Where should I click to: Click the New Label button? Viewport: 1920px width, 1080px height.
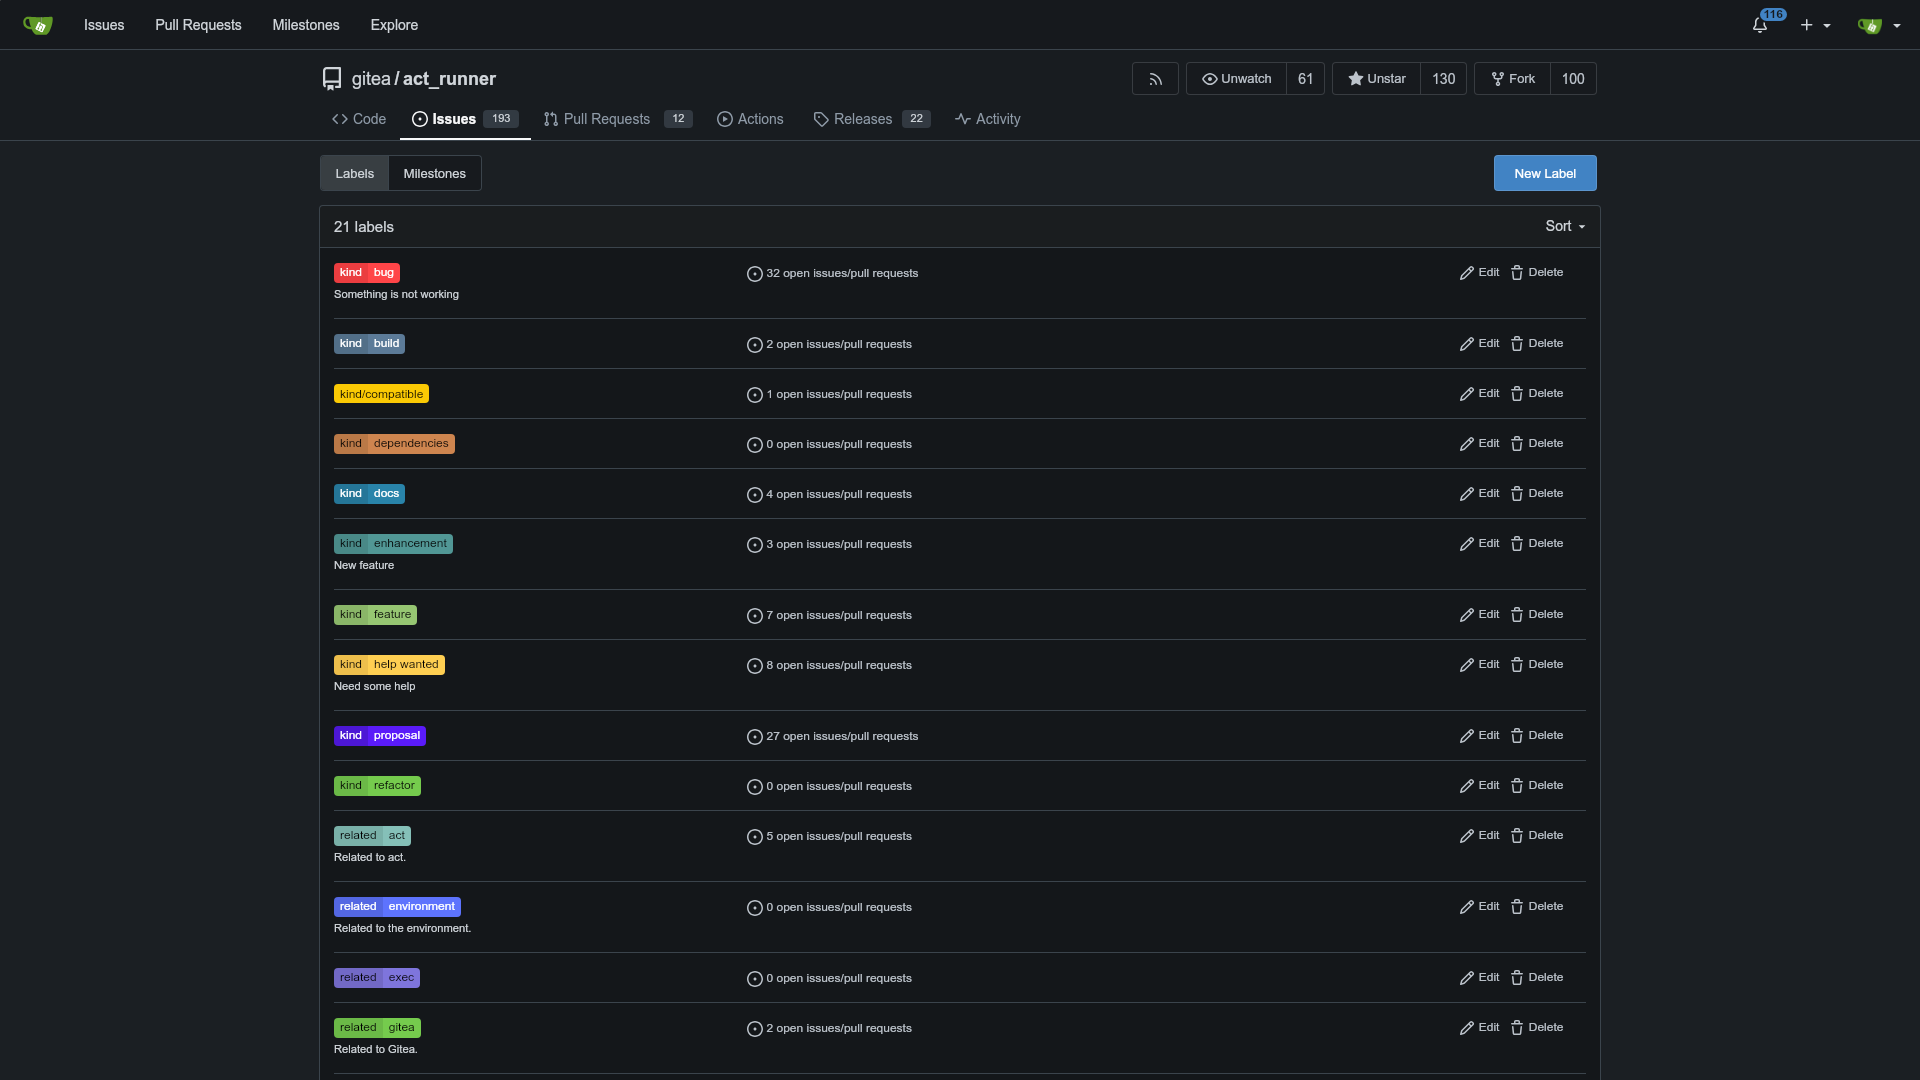1544,174
